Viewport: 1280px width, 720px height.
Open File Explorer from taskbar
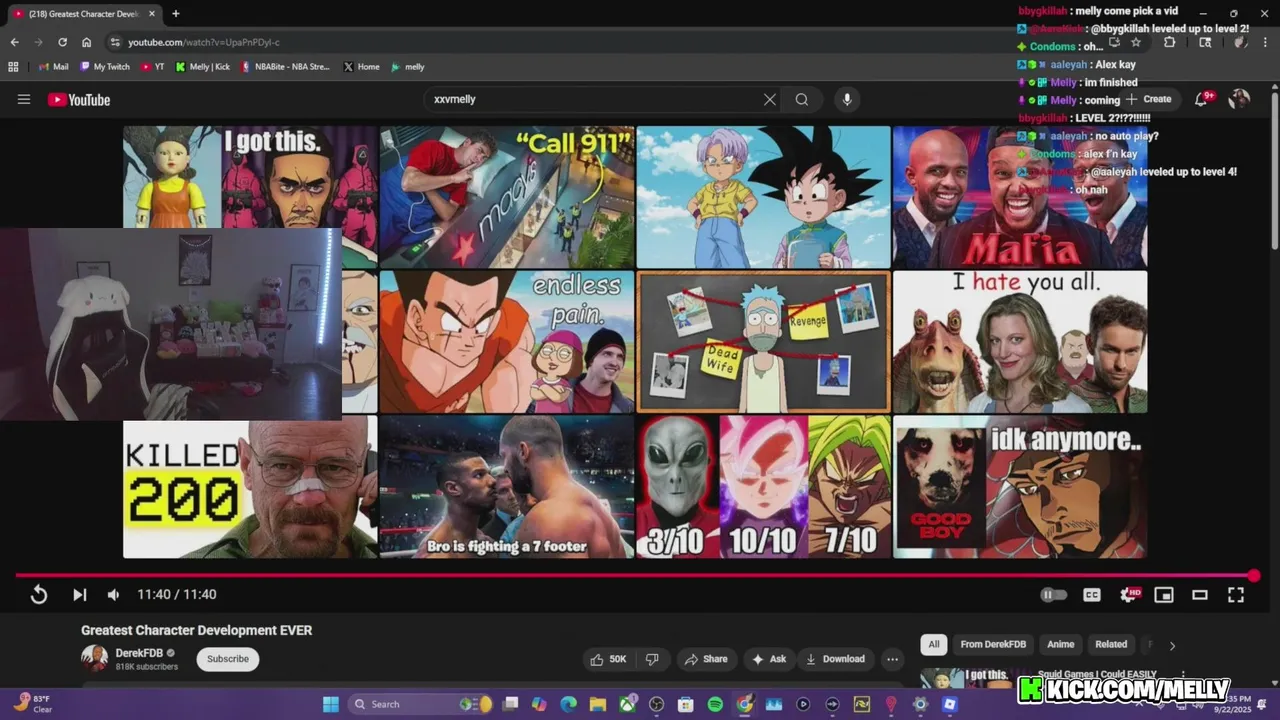point(598,704)
